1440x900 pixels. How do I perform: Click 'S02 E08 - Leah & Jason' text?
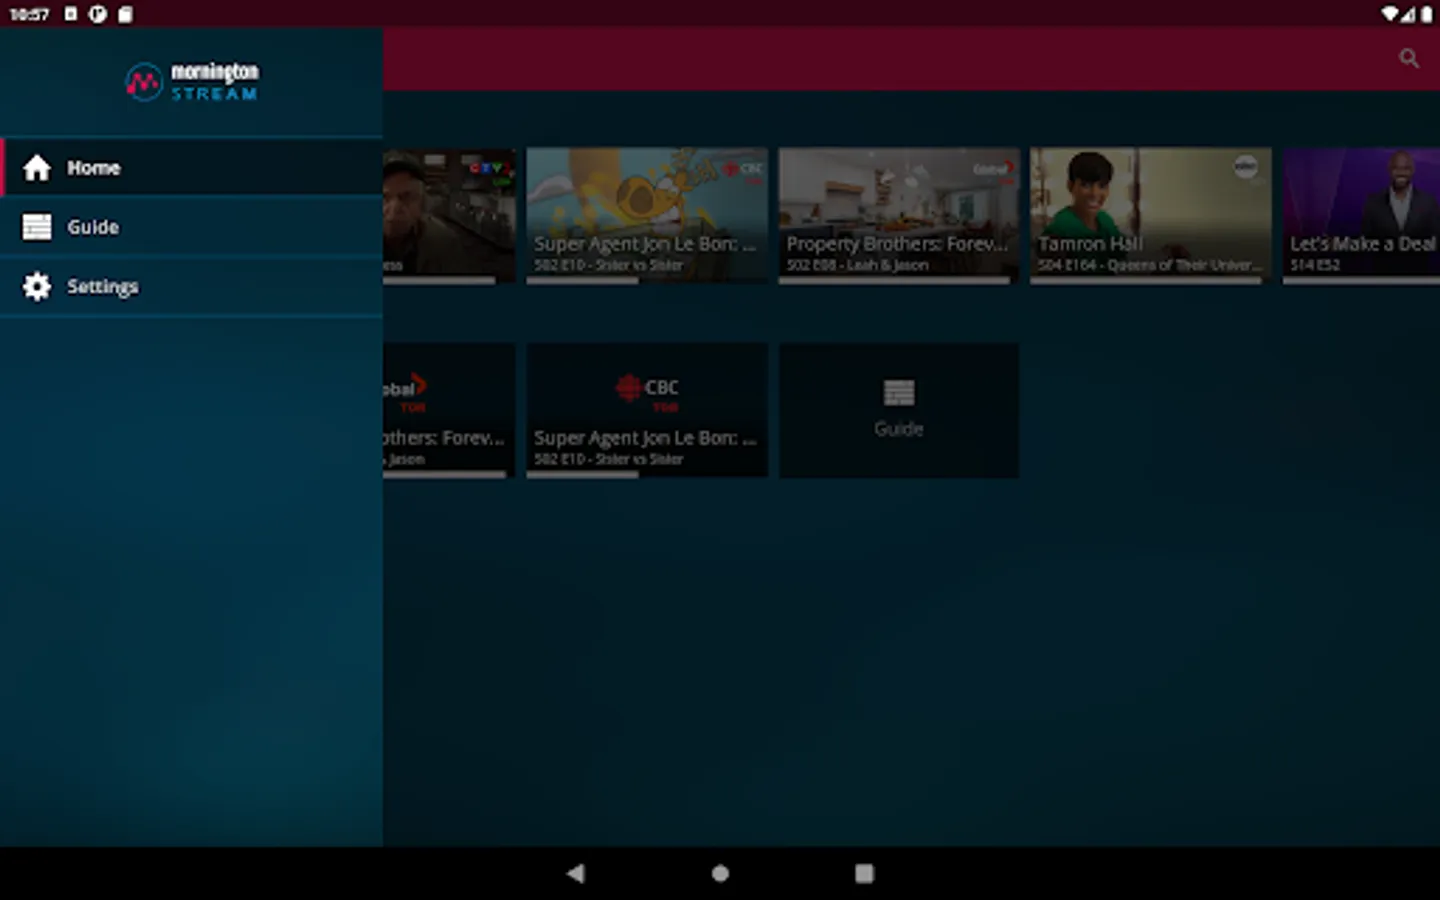(857, 265)
